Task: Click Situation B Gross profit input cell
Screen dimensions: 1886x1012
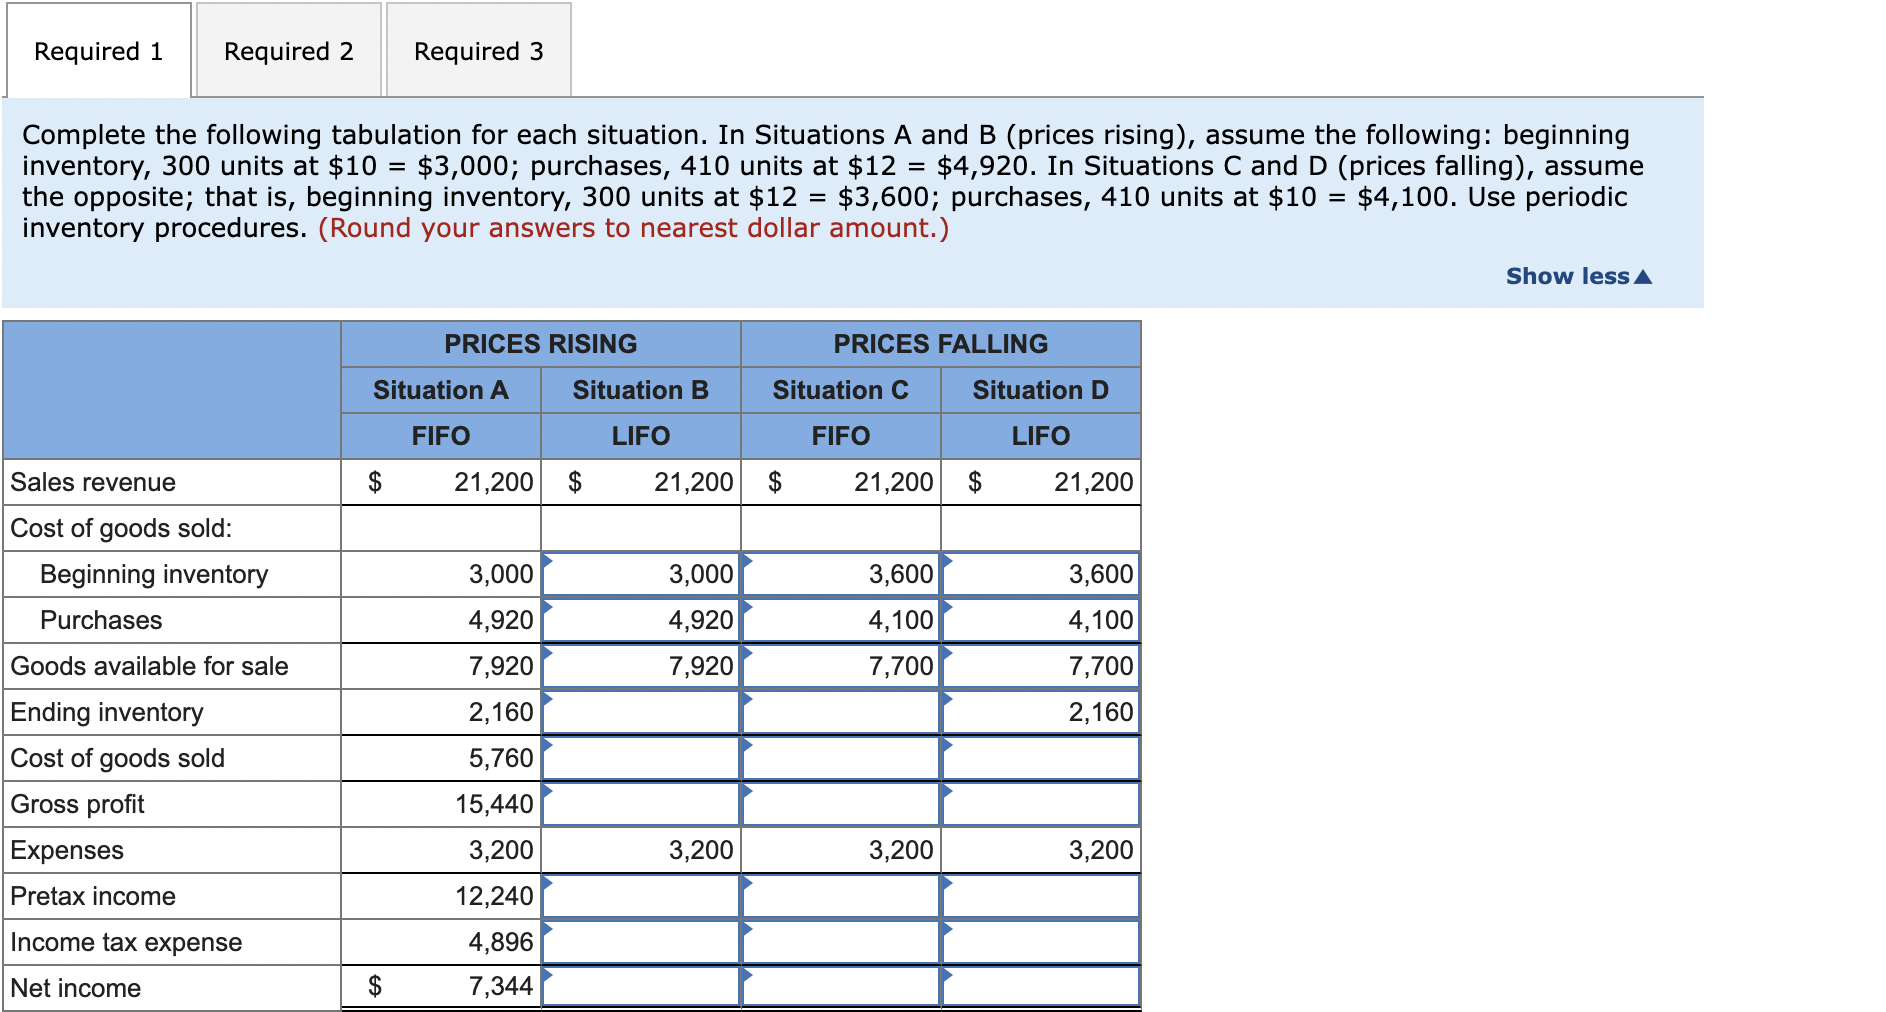Action: 640,803
